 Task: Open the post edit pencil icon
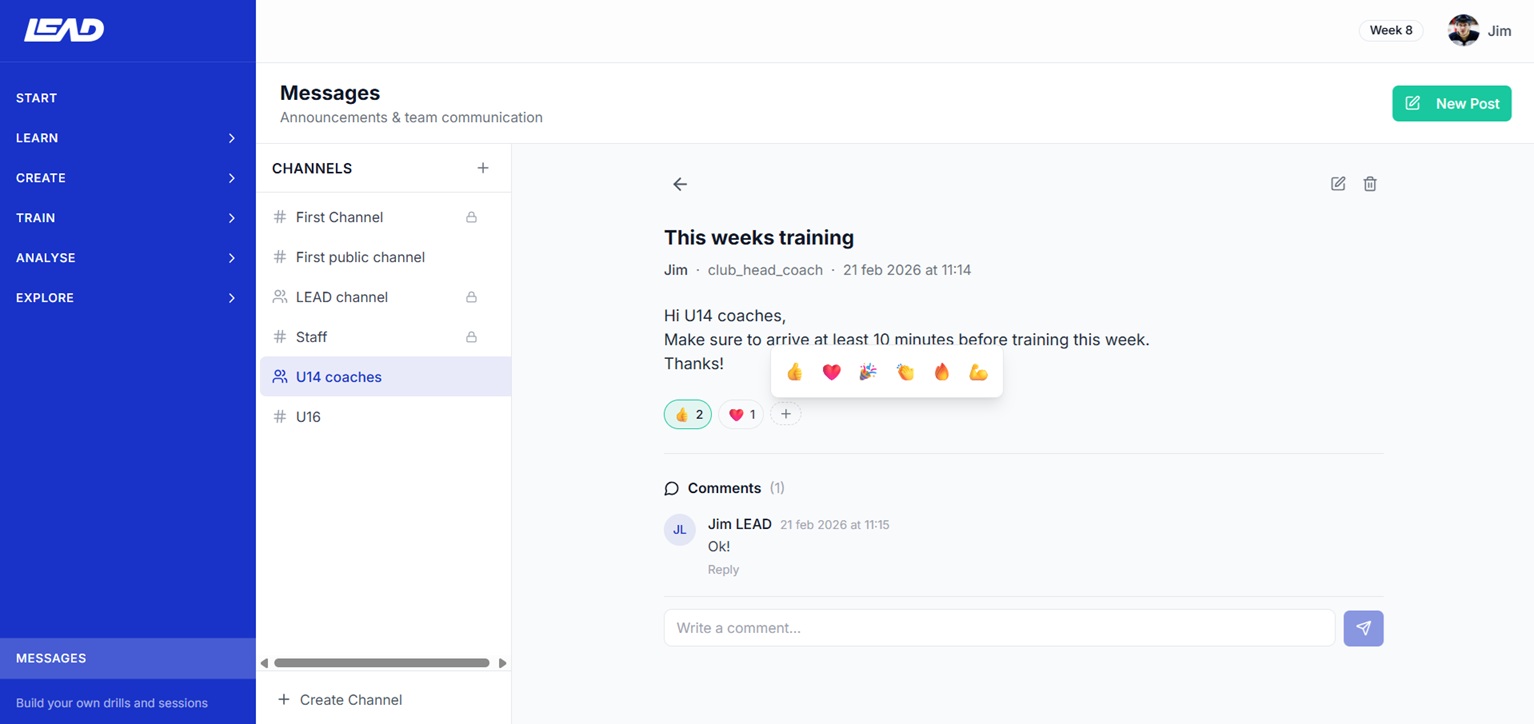1337,184
